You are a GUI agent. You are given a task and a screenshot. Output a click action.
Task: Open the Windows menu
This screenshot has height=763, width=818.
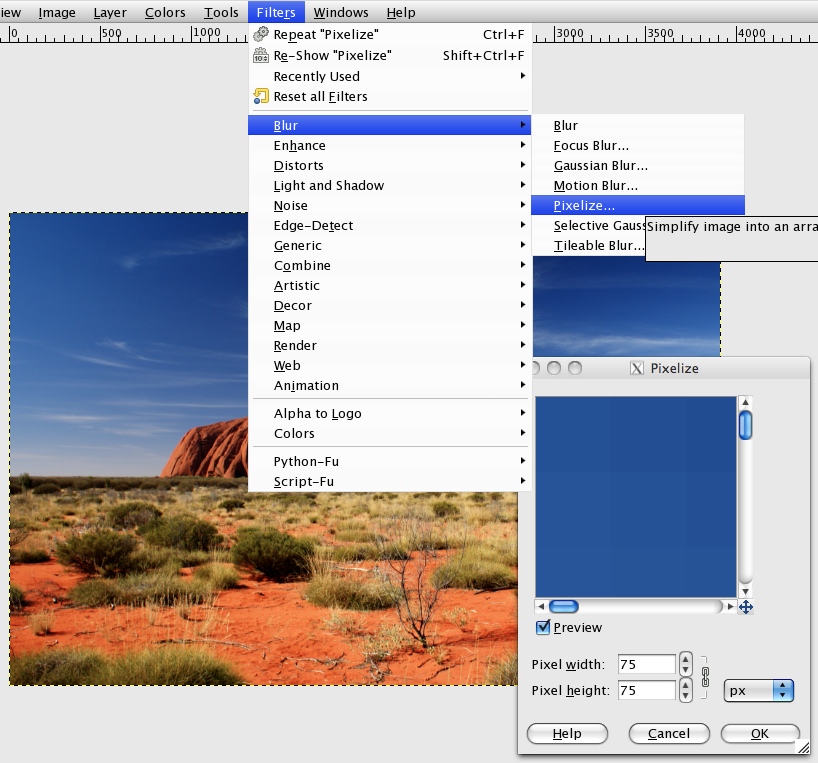[341, 12]
